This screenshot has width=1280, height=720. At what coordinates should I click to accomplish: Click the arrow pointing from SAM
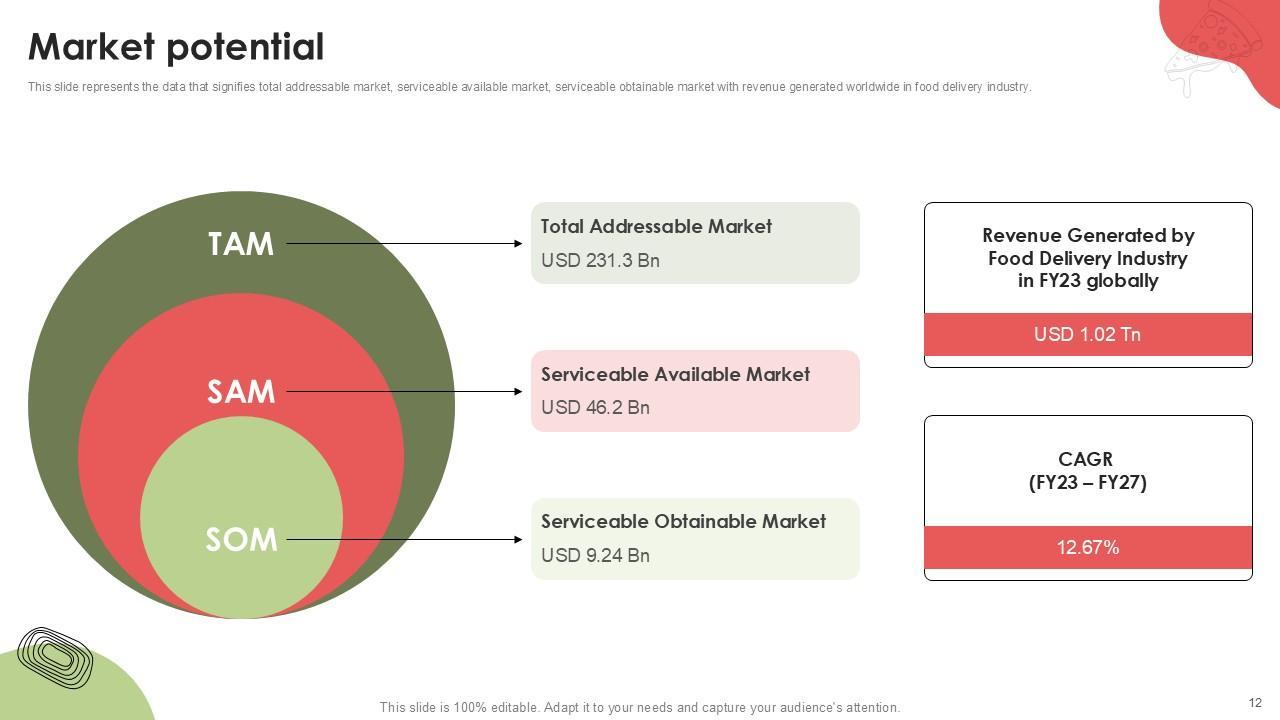tap(404, 392)
